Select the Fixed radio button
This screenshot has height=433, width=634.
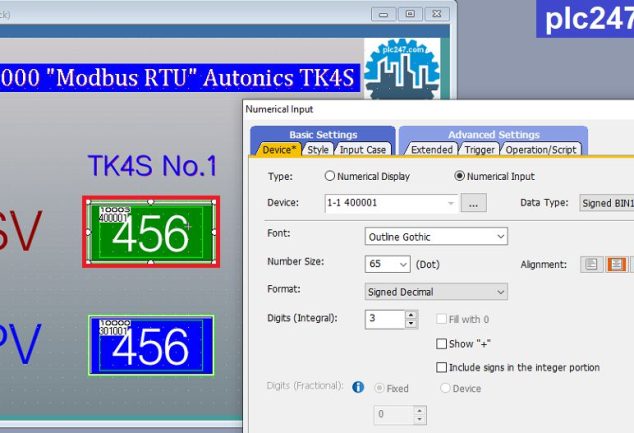click(x=379, y=388)
